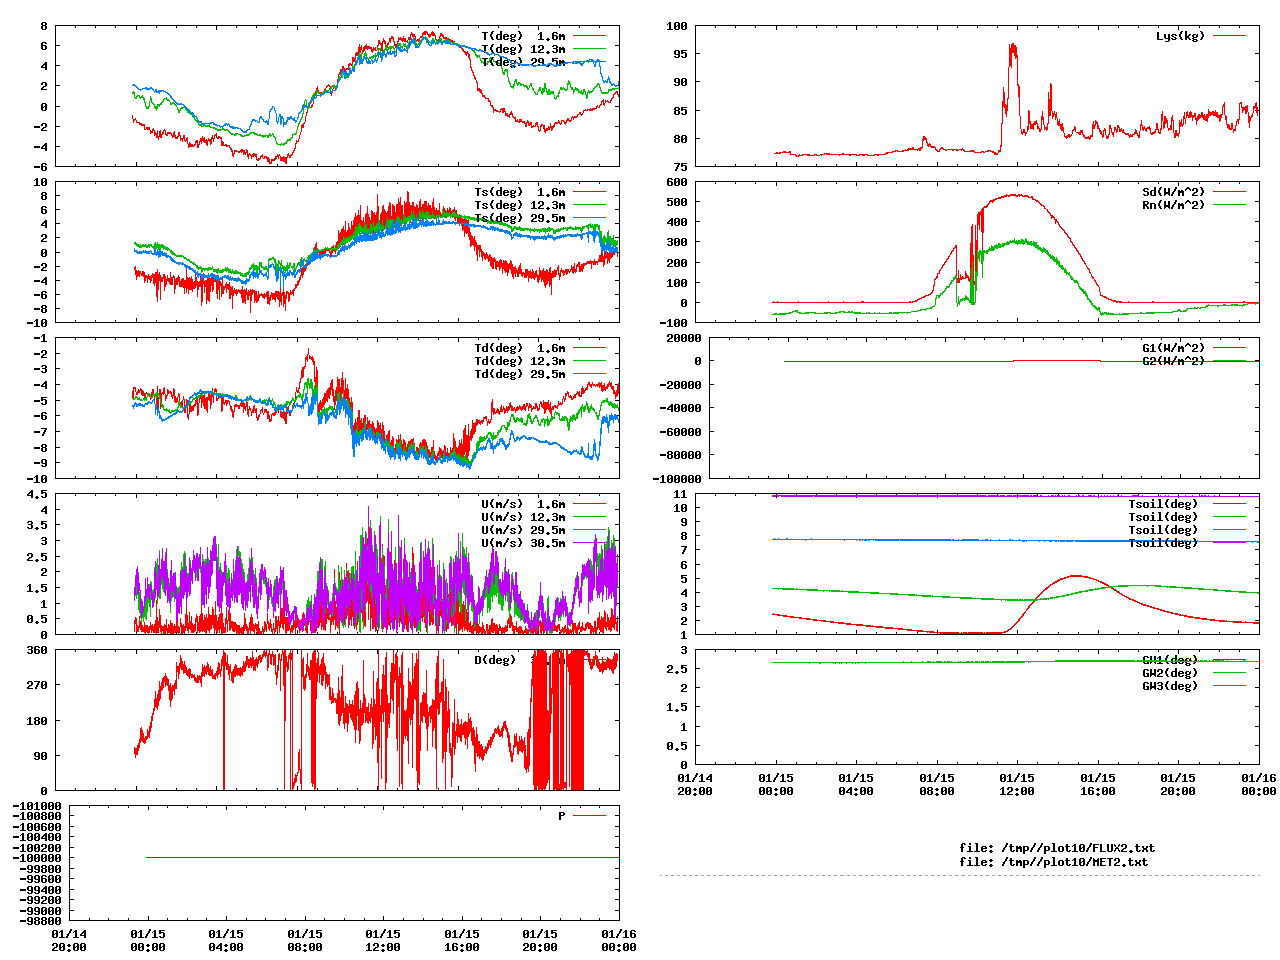Click the Rn(W/m^2) legend entry

coord(1173,205)
